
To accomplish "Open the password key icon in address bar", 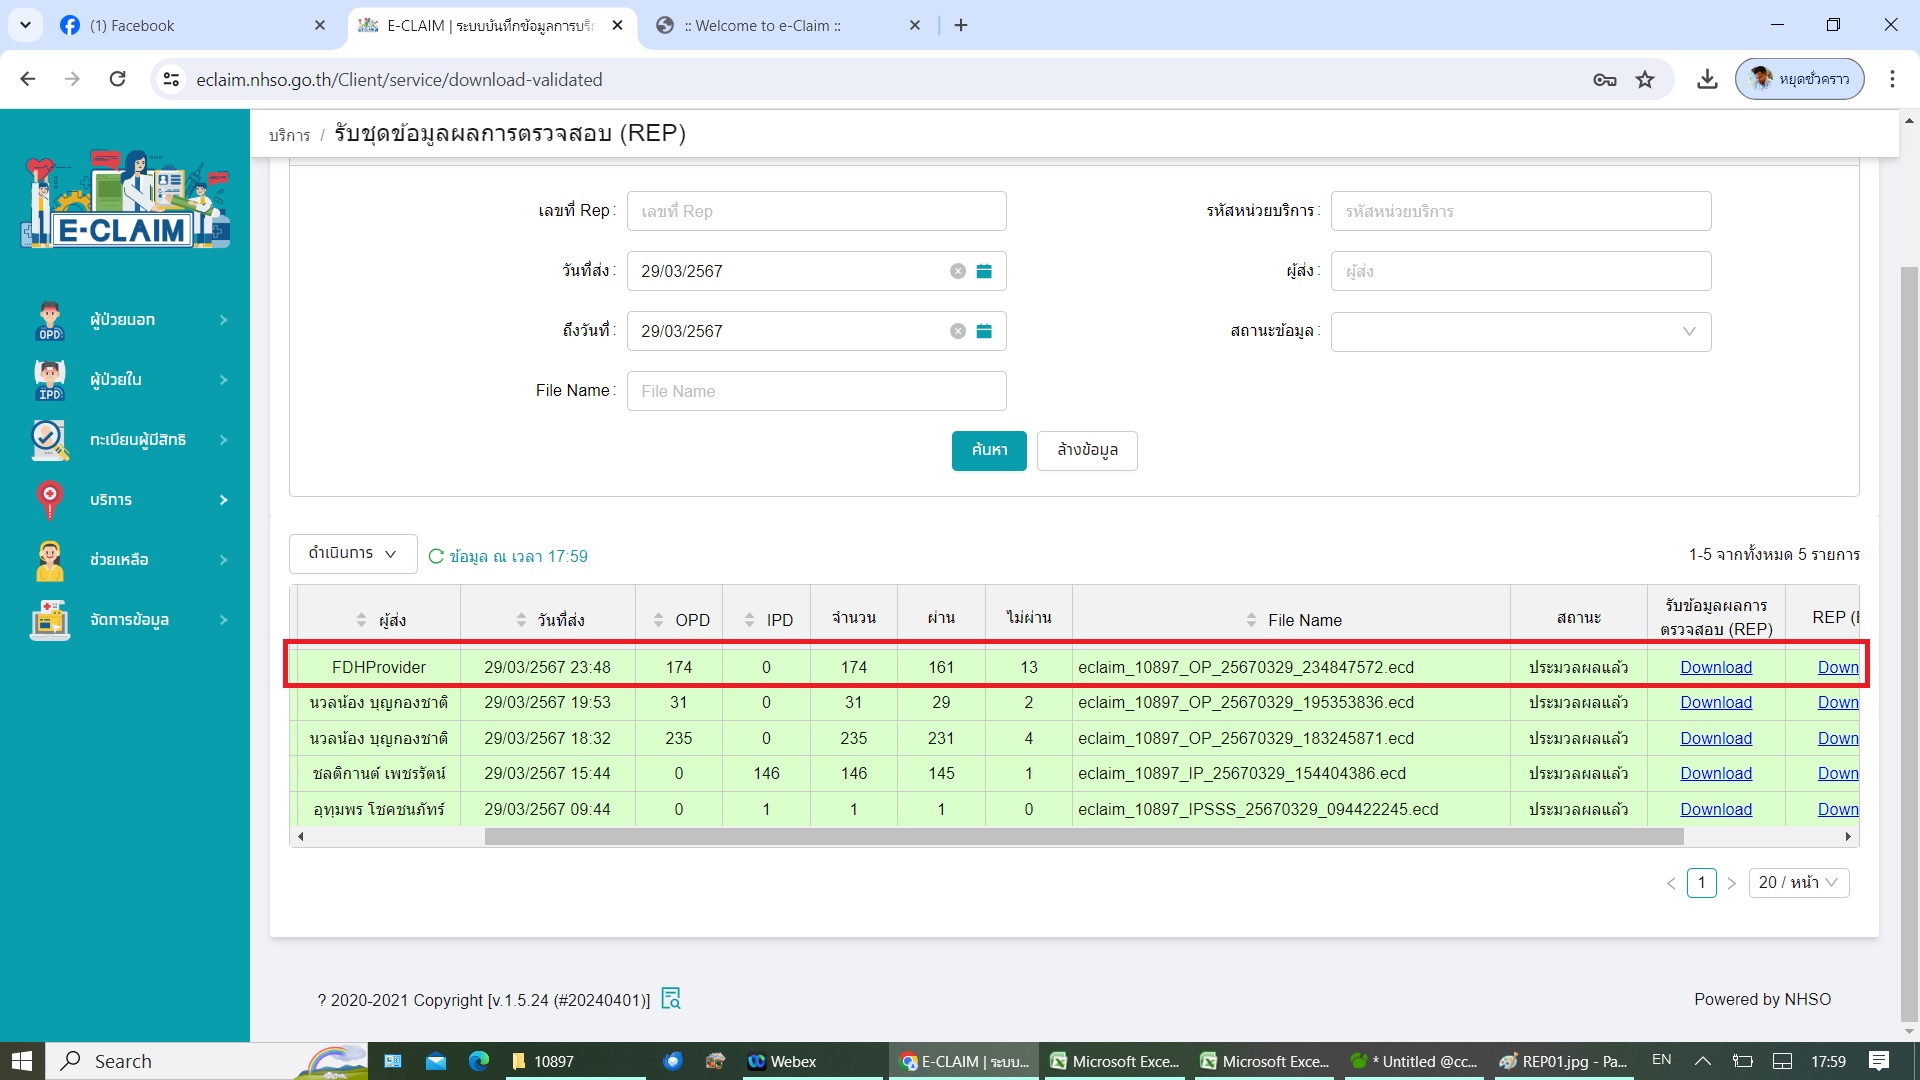I will tap(1604, 80).
